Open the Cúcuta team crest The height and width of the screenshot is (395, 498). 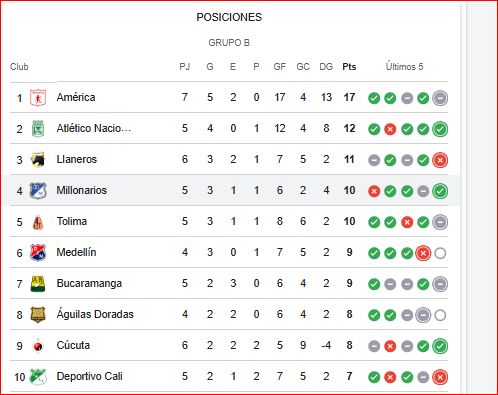point(38,346)
